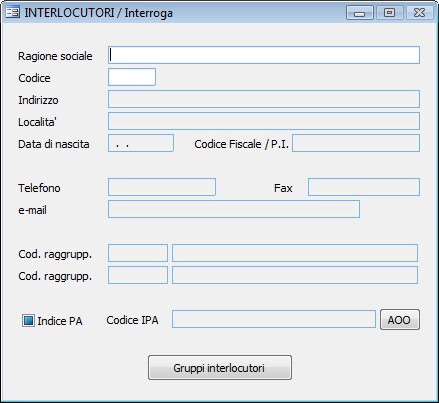Click the window form icon in title bar
439x403 pixels.
[13, 12]
